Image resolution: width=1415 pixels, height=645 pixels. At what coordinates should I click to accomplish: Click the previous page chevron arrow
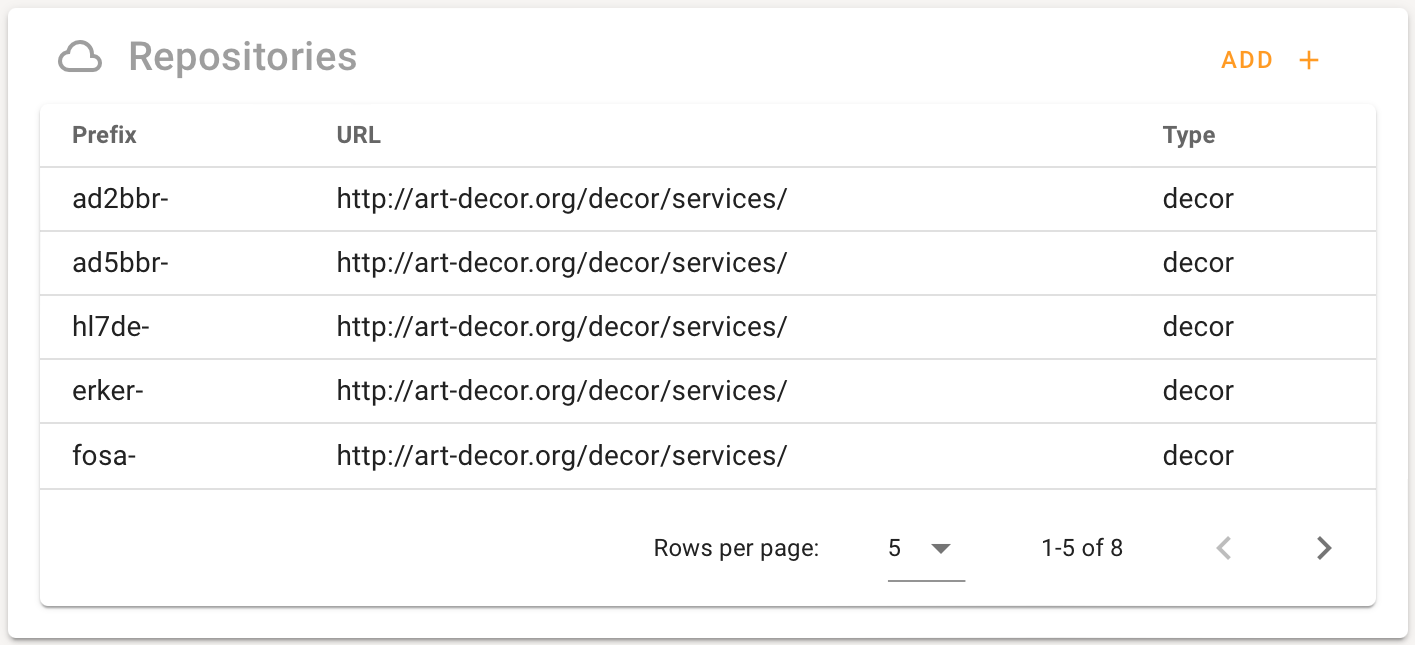pyautogui.click(x=1223, y=548)
